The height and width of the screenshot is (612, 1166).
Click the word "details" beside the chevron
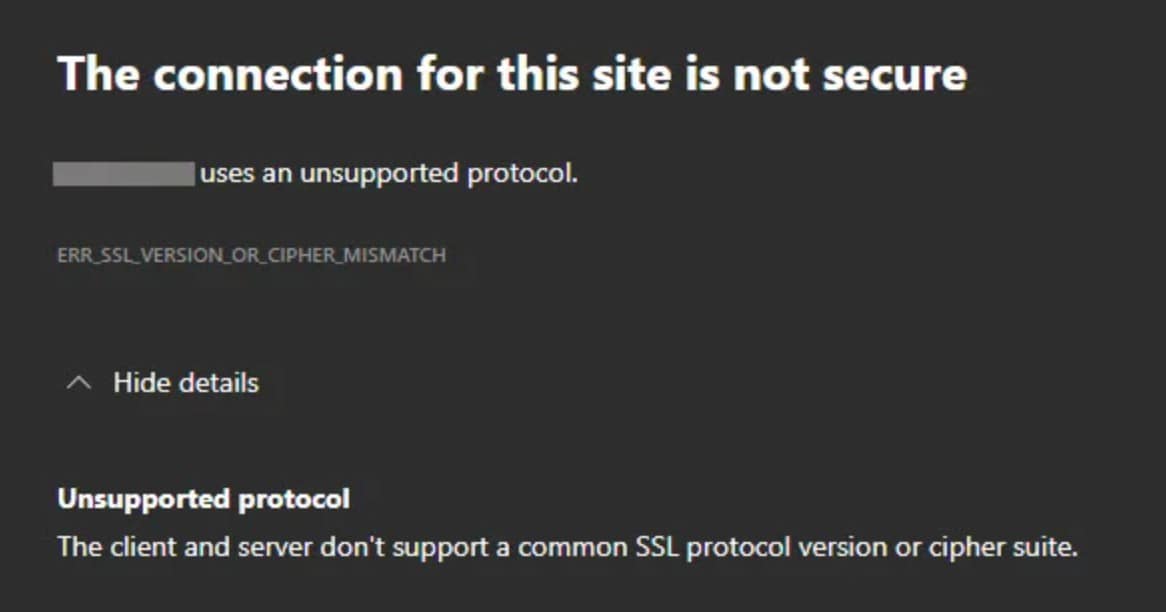213,383
